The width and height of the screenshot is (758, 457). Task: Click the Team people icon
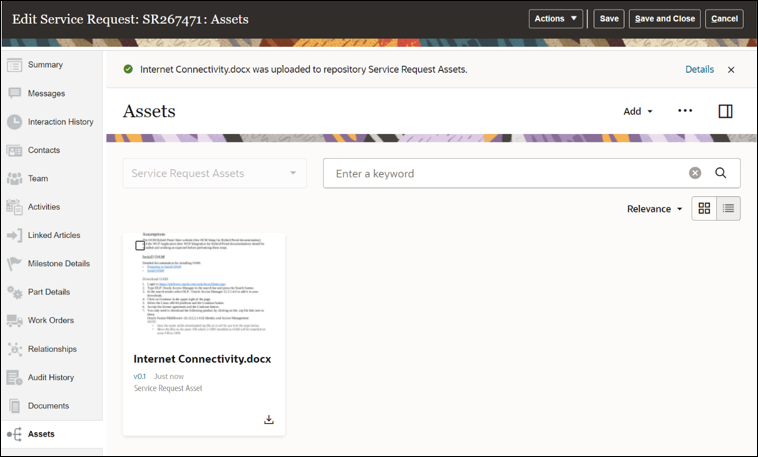pyautogui.click(x=15, y=178)
